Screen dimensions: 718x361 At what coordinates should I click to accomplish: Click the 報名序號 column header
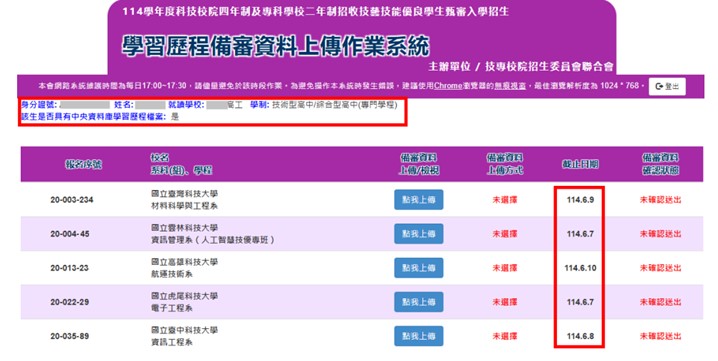click(x=83, y=164)
